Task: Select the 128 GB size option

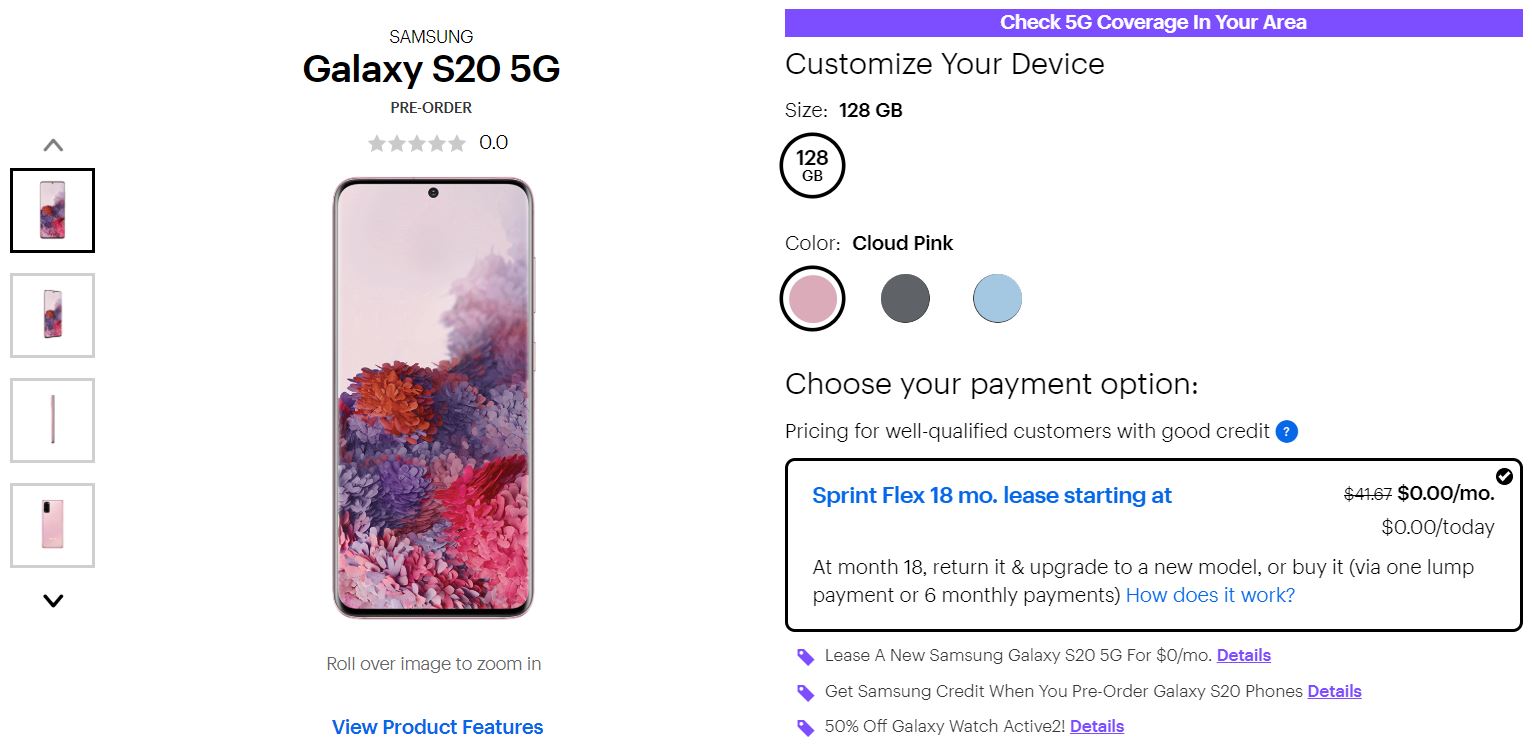Action: (x=812, y=166)
